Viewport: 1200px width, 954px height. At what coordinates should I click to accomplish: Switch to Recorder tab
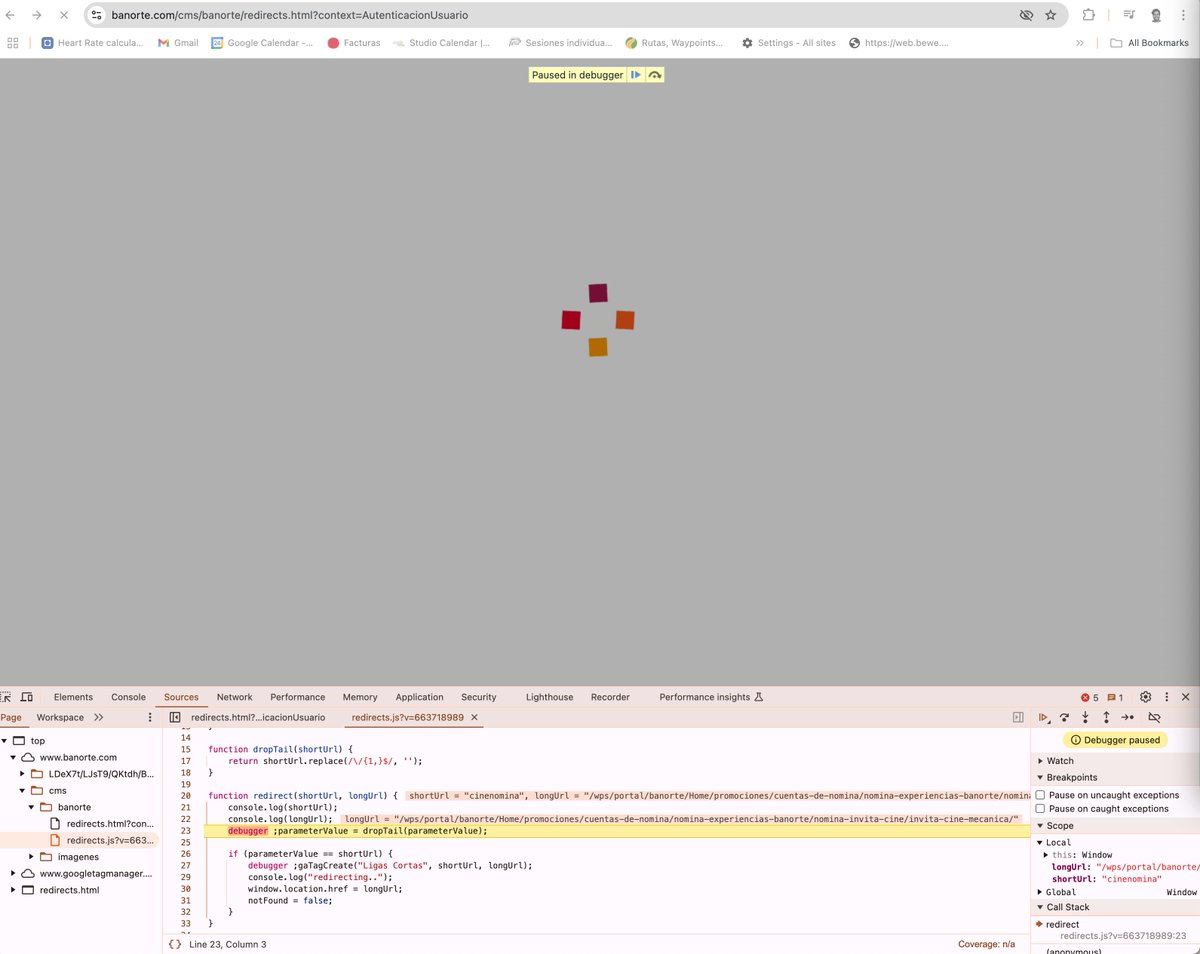[610, 697]
